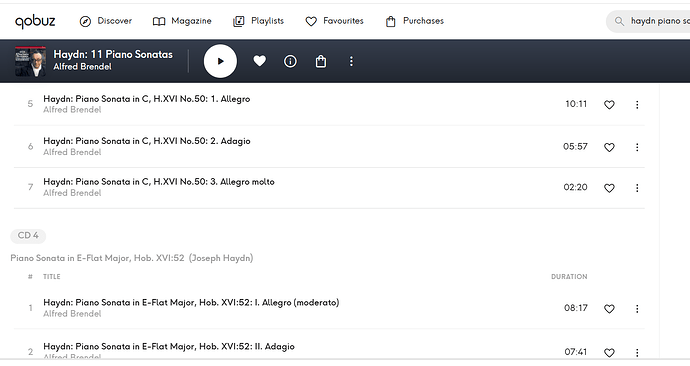690x366 pixels.
Task: Click the Purchases bag icon in navigation
Action: pos(390,21)
